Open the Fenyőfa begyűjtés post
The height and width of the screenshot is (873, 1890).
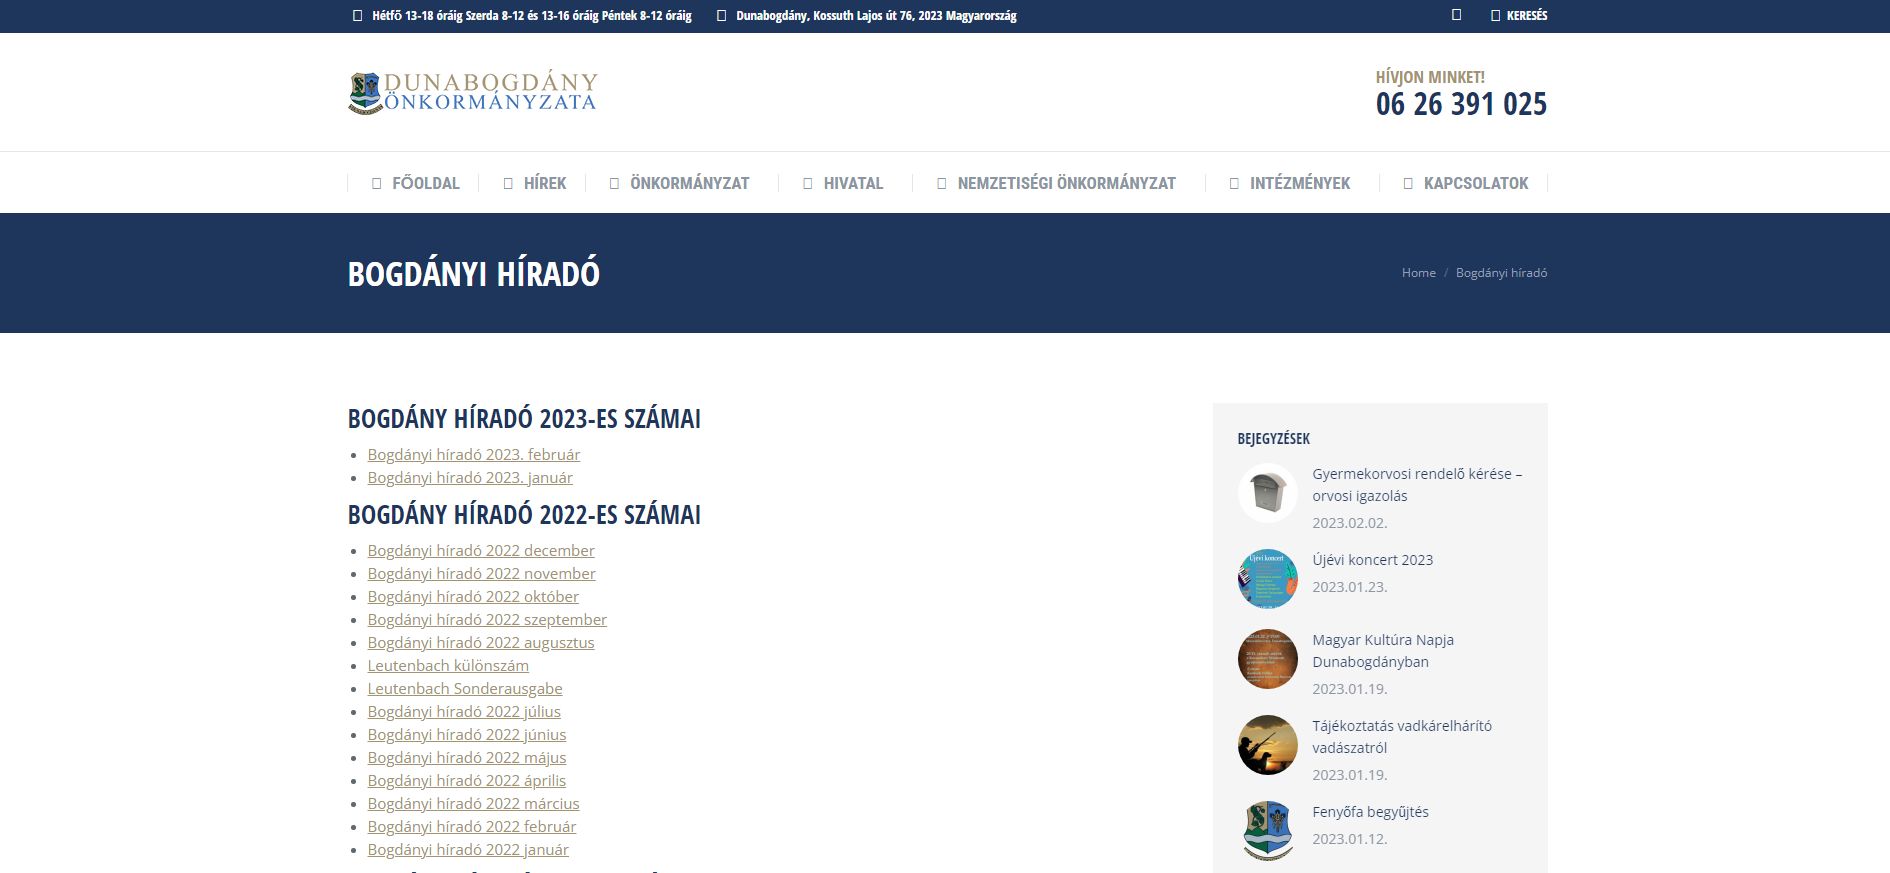[1370, 812]
